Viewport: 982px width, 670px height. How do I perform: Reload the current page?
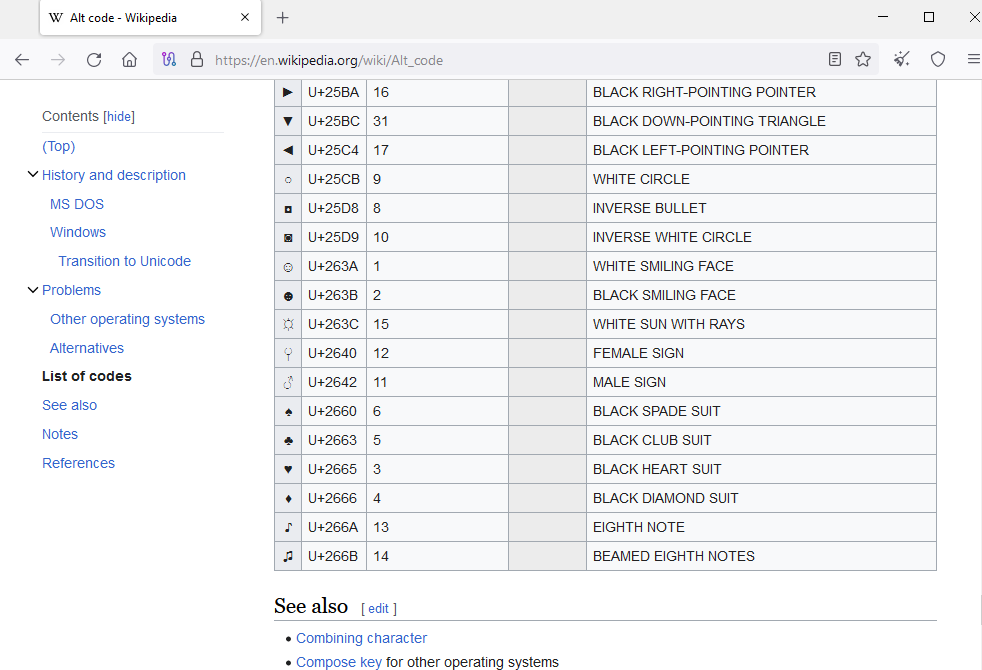pyautogui.click(x=94, y=60)
